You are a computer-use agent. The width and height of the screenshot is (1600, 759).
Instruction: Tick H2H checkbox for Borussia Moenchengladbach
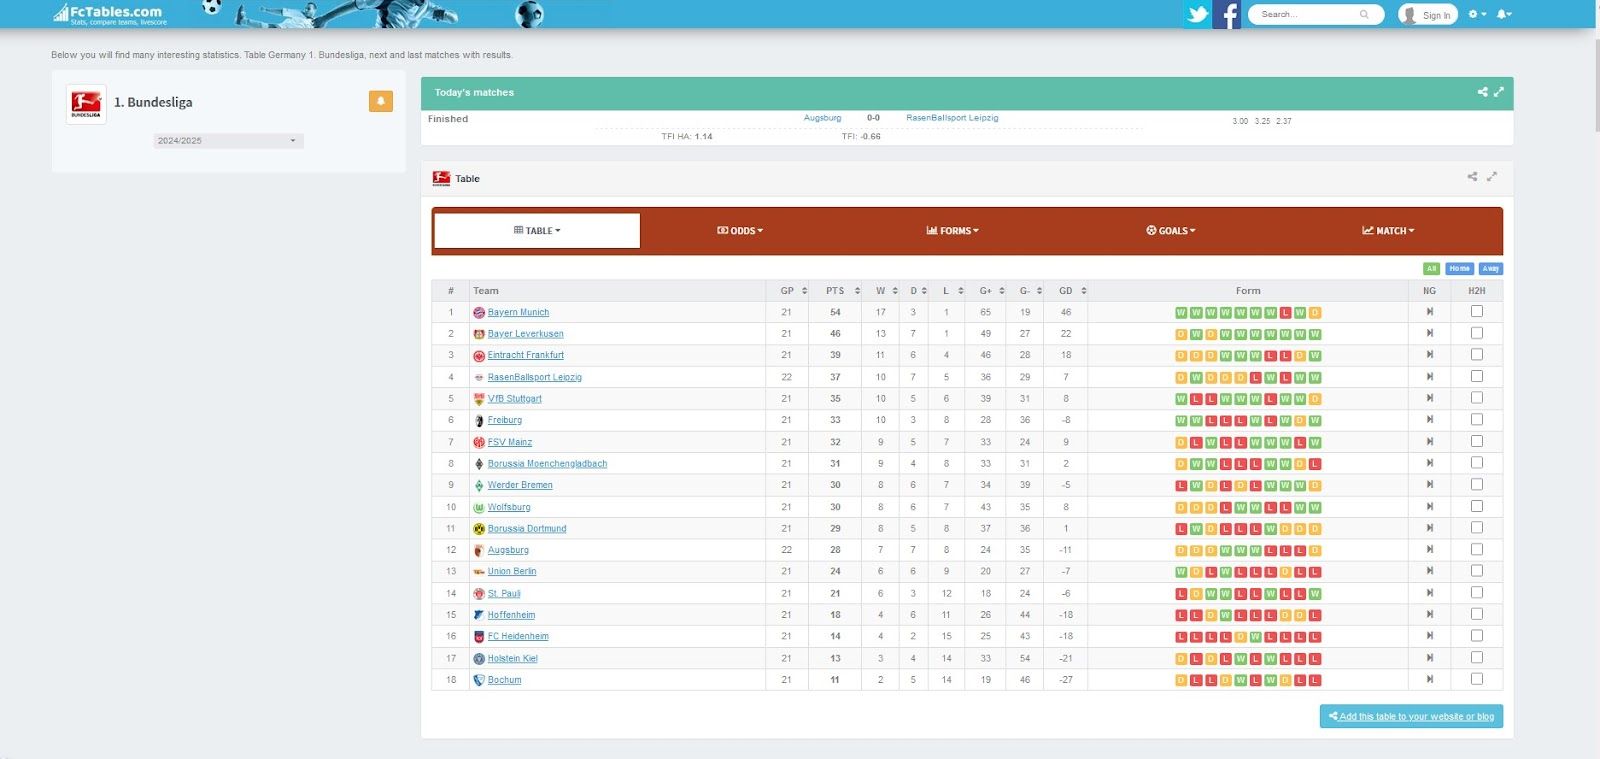coord(1477,463)
